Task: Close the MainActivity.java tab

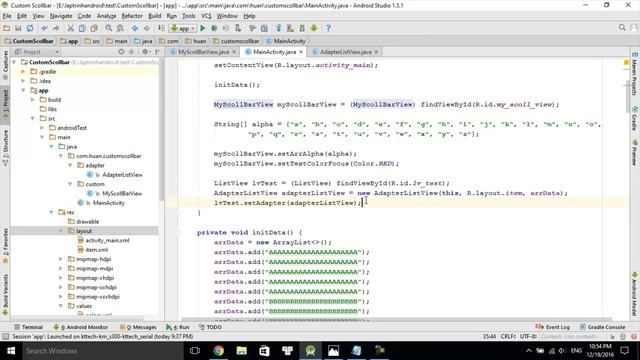Action: [x=301, y=52]
